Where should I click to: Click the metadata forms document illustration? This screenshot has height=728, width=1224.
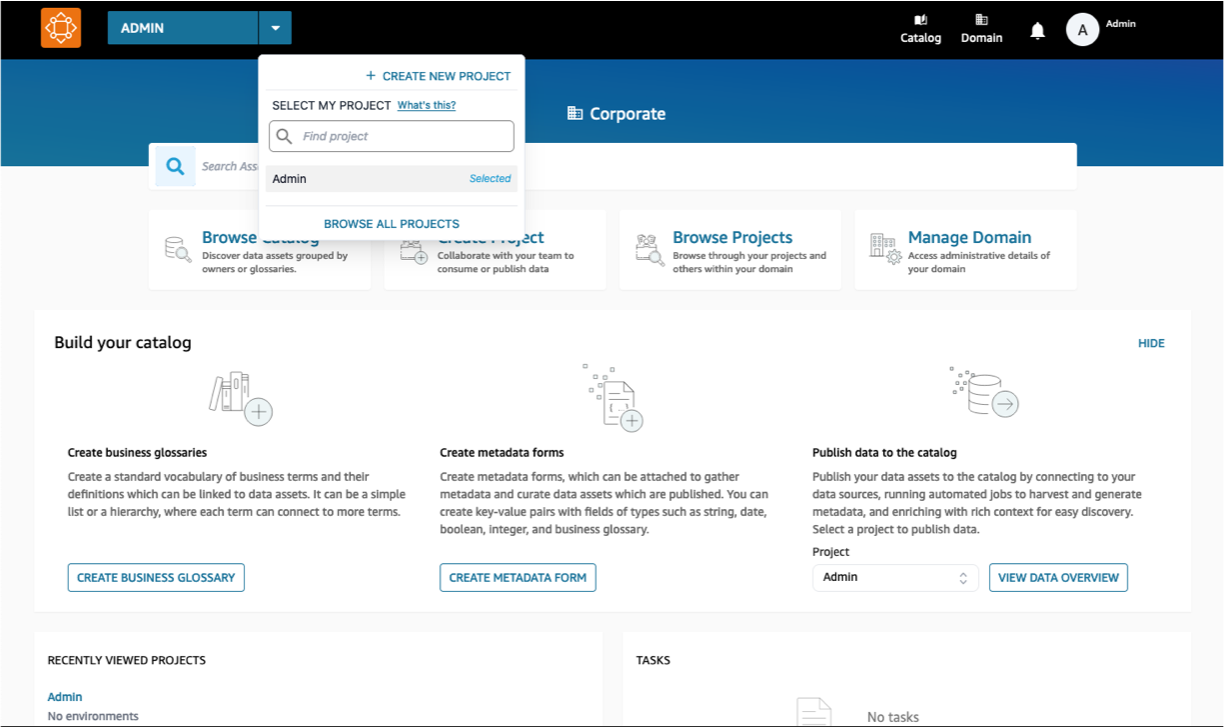coord(613,398)
